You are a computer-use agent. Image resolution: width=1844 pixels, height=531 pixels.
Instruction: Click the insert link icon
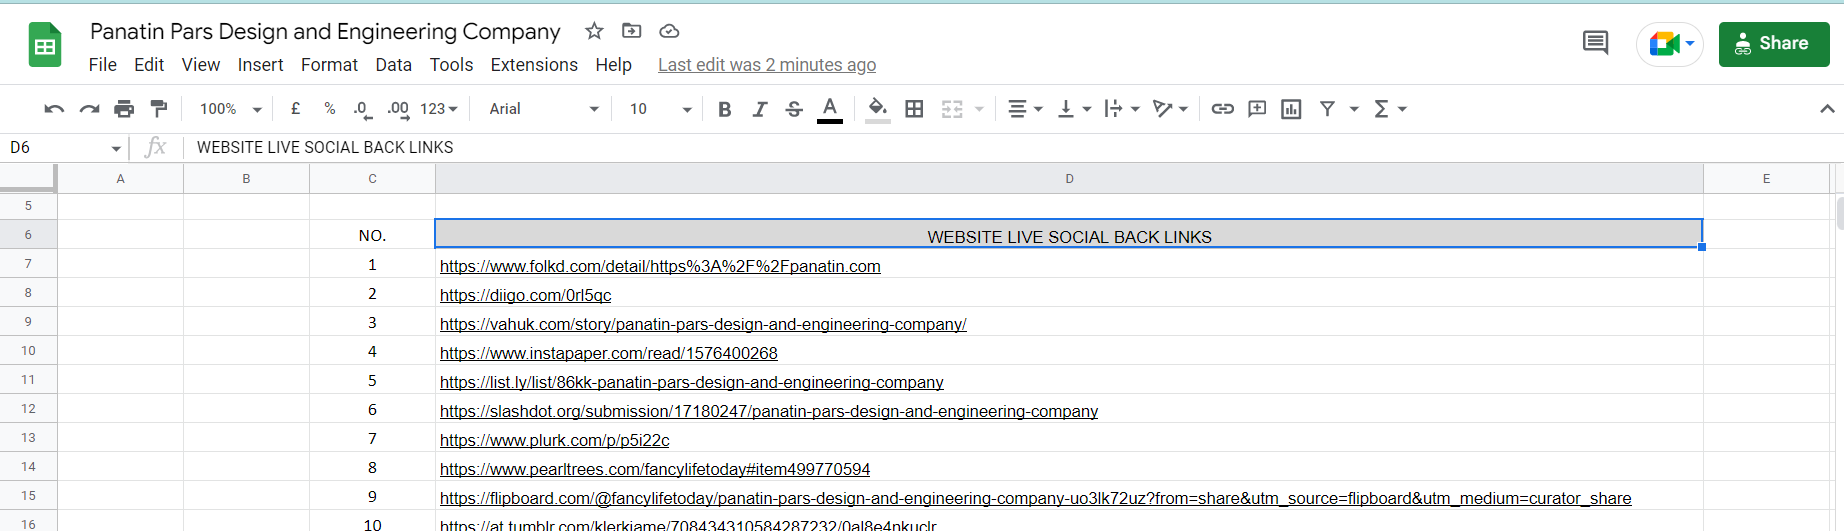point(1222,109)
